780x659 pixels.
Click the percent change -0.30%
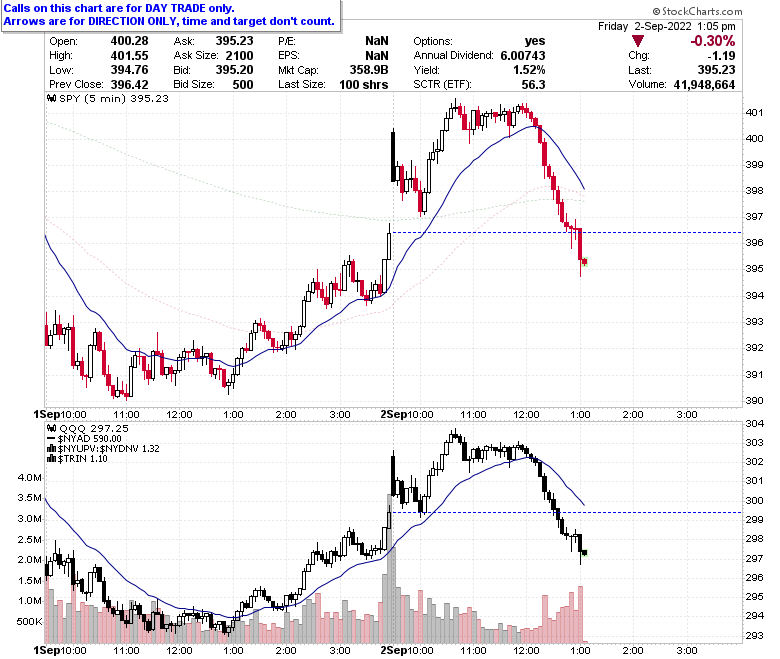point(712,41)
